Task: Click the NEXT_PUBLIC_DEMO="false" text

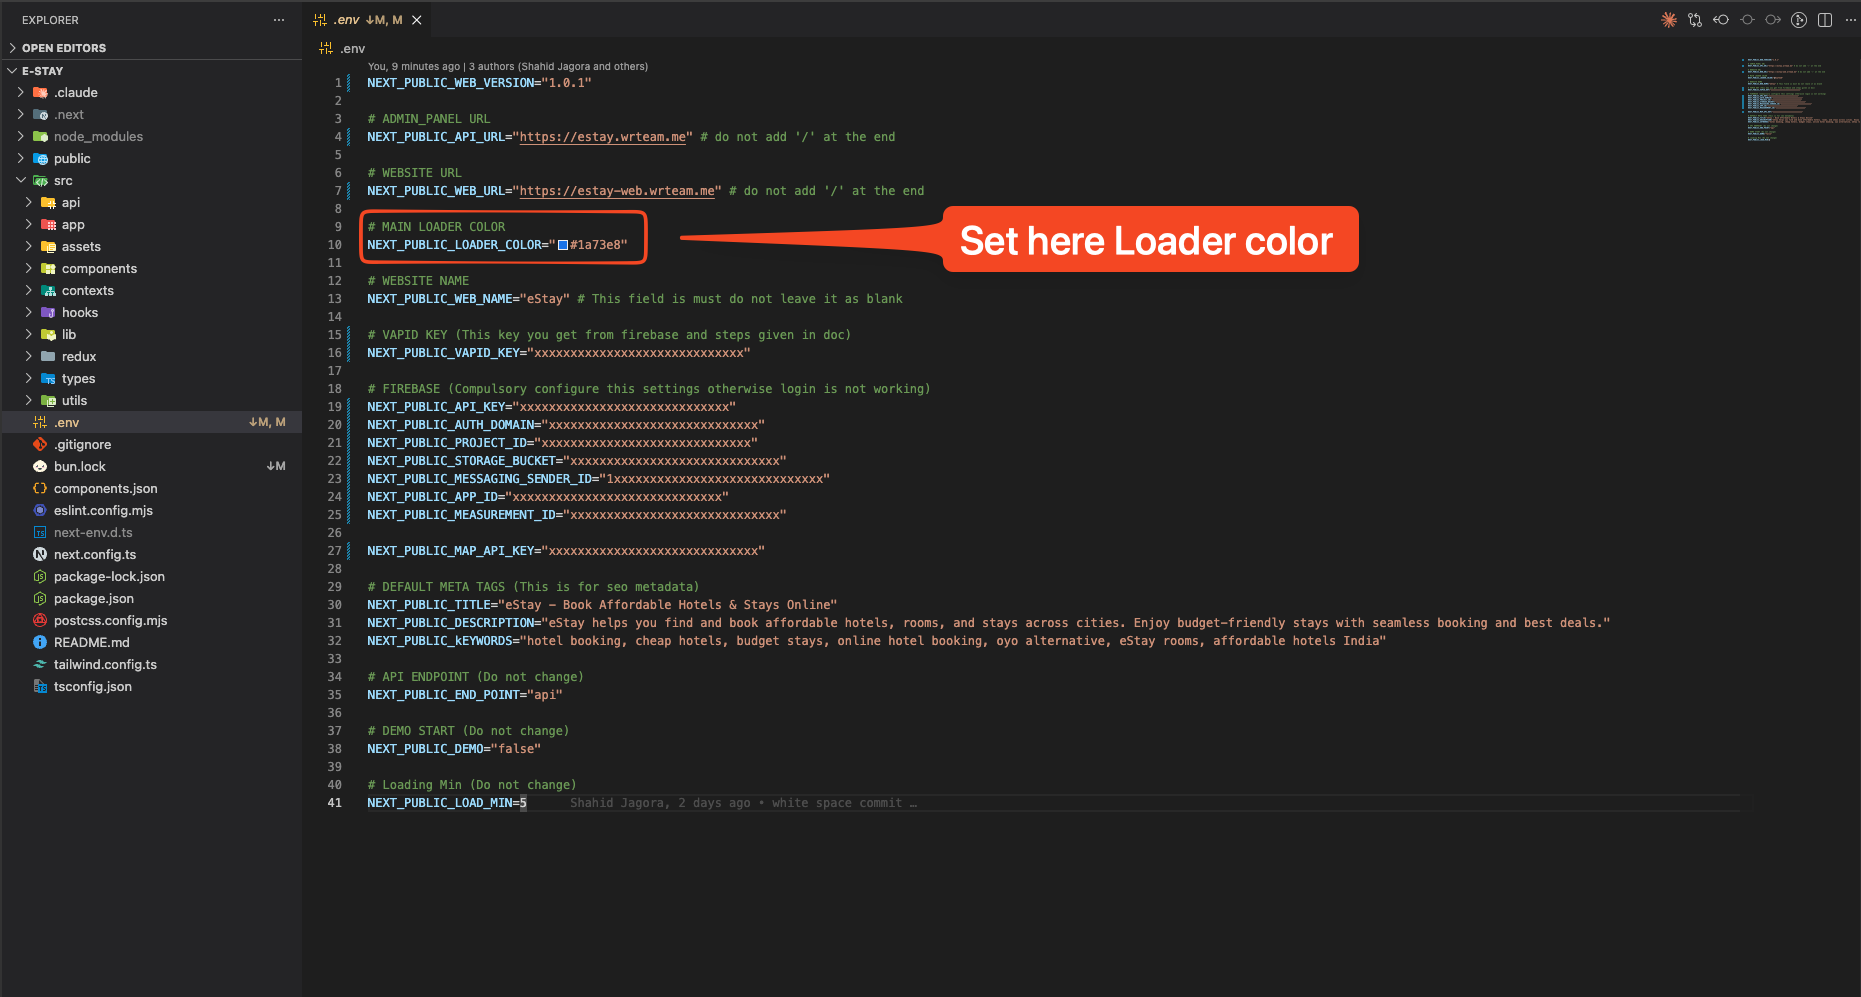Action: (454, 749)
